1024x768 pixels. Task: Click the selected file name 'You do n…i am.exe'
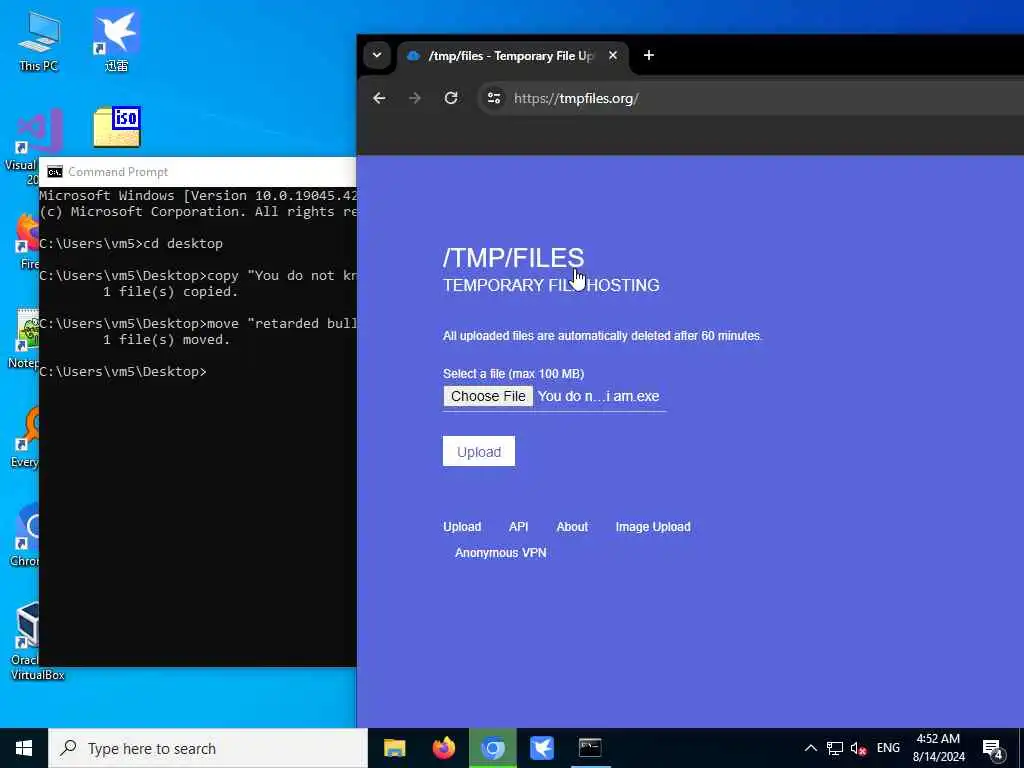coord(598,396)
